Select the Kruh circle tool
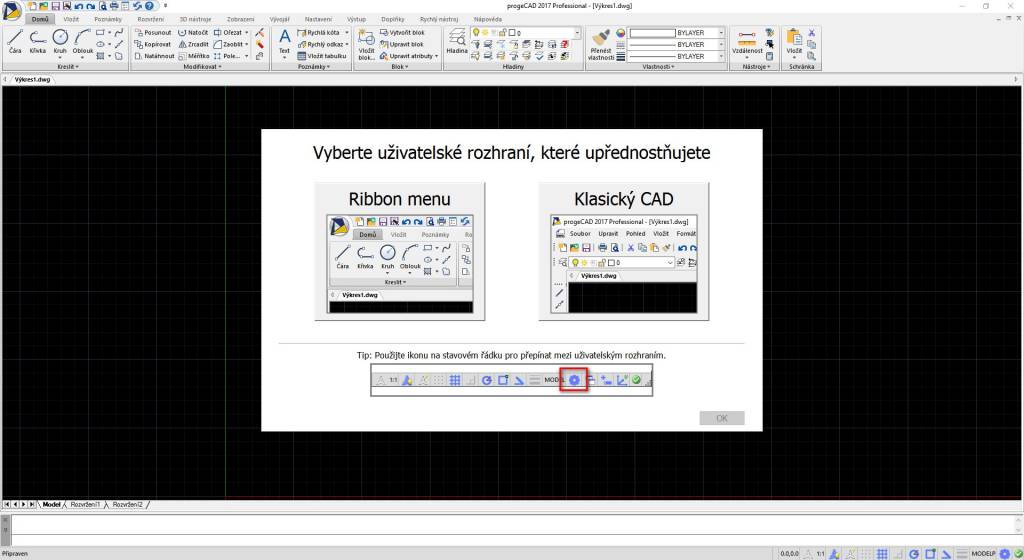Viewport: 1024px width, 560px height. 60,42
